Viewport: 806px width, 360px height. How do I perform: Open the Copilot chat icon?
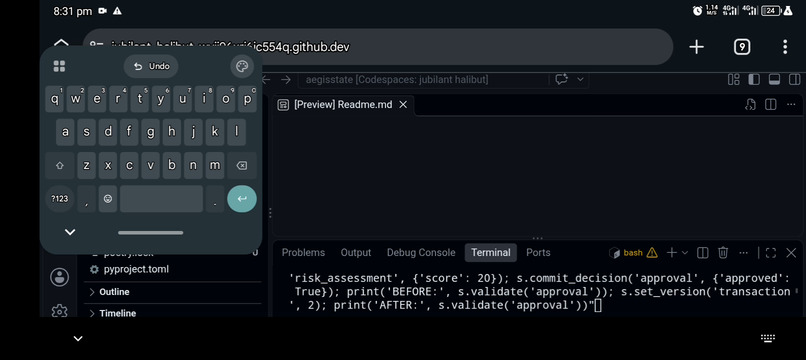tap(561, 80)
